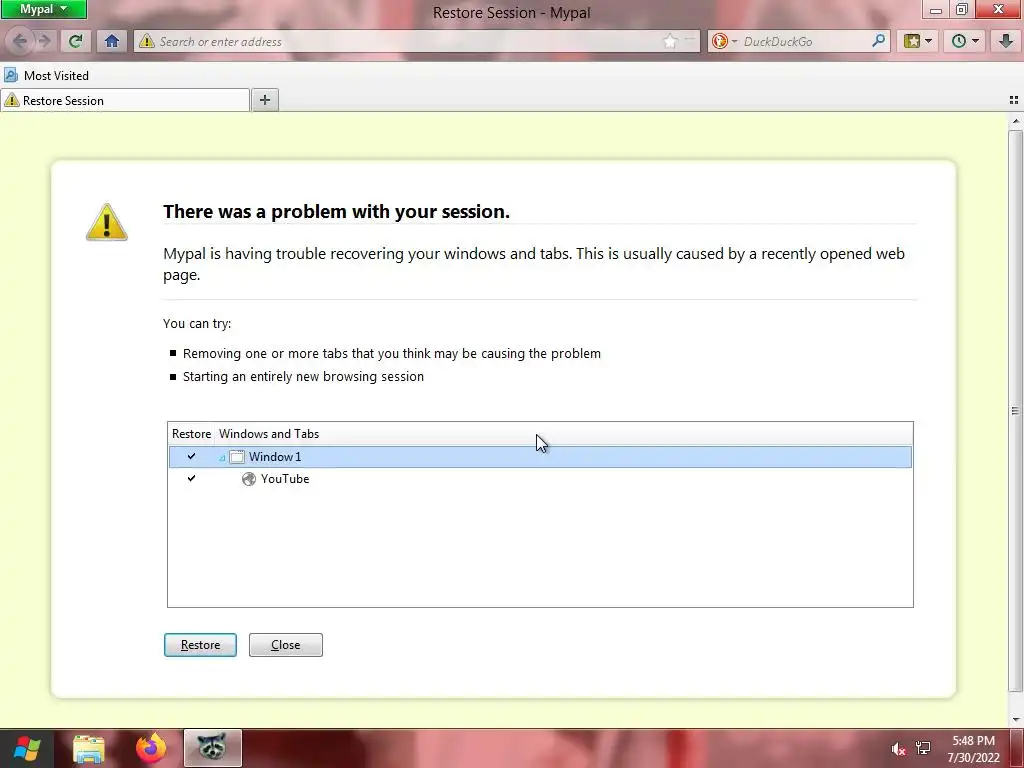Open File Explorer from the taskbar
This screenshot has height=768, width=1024.
pos(88,748)
